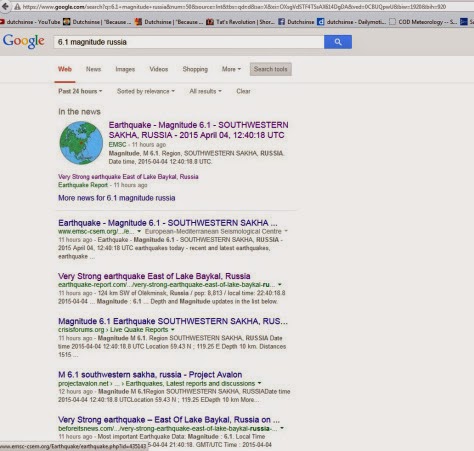Open news link Very Strong earthquake East of Lake Baykal
The image size is (474, 451).
128,177
